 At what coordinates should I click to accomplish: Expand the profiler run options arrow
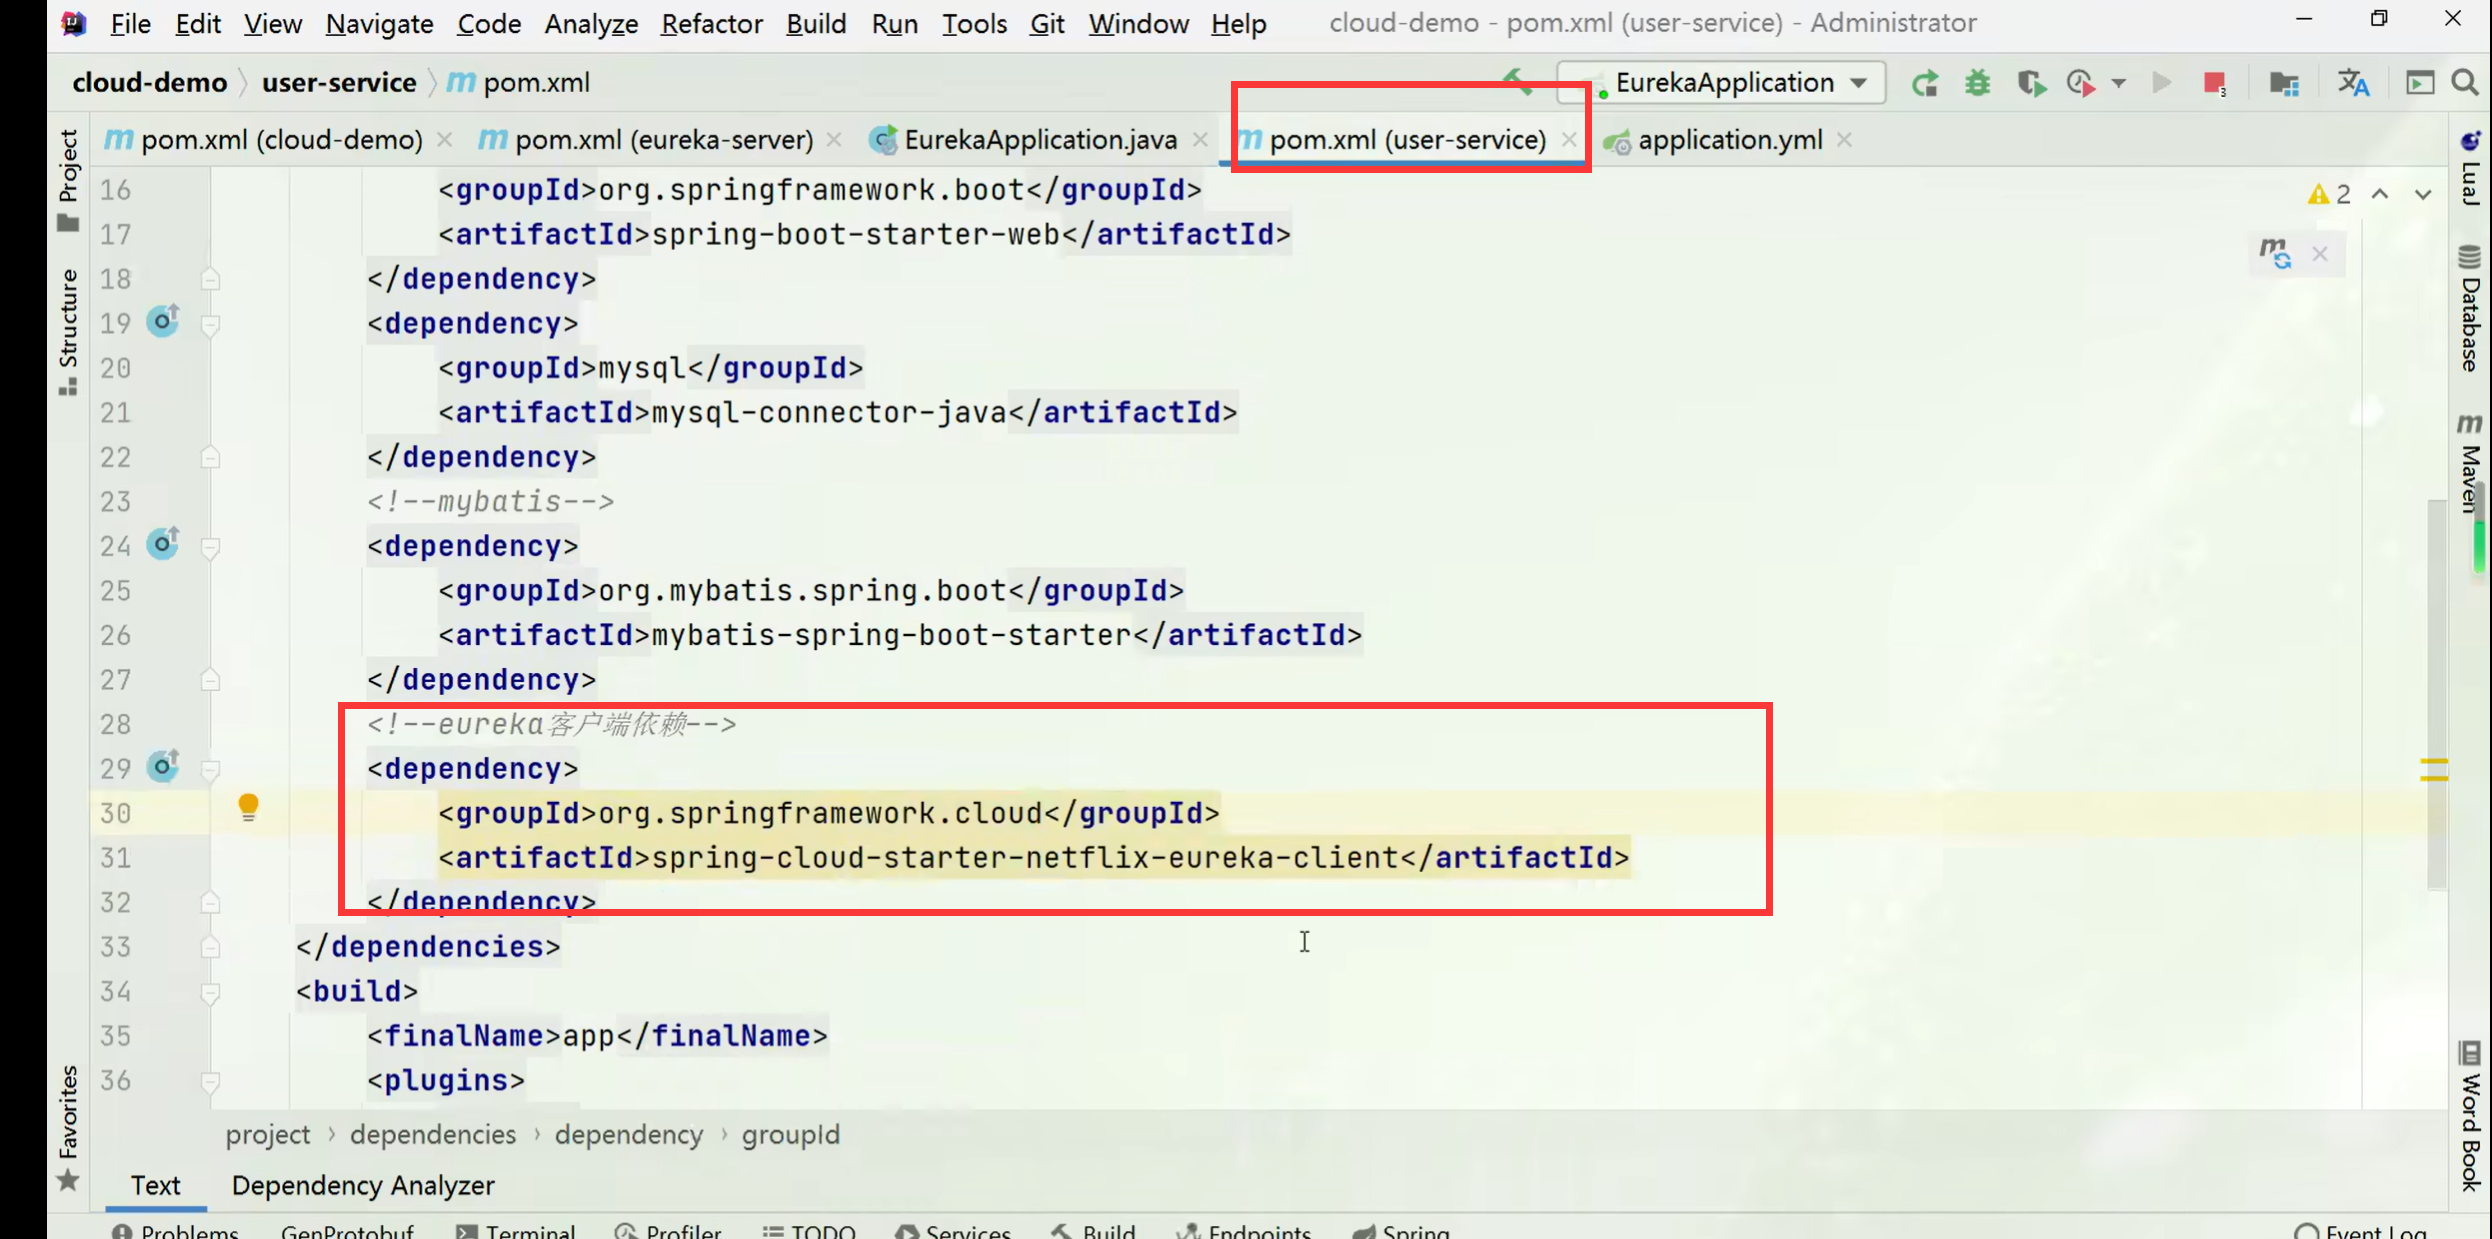point(2118,84)
